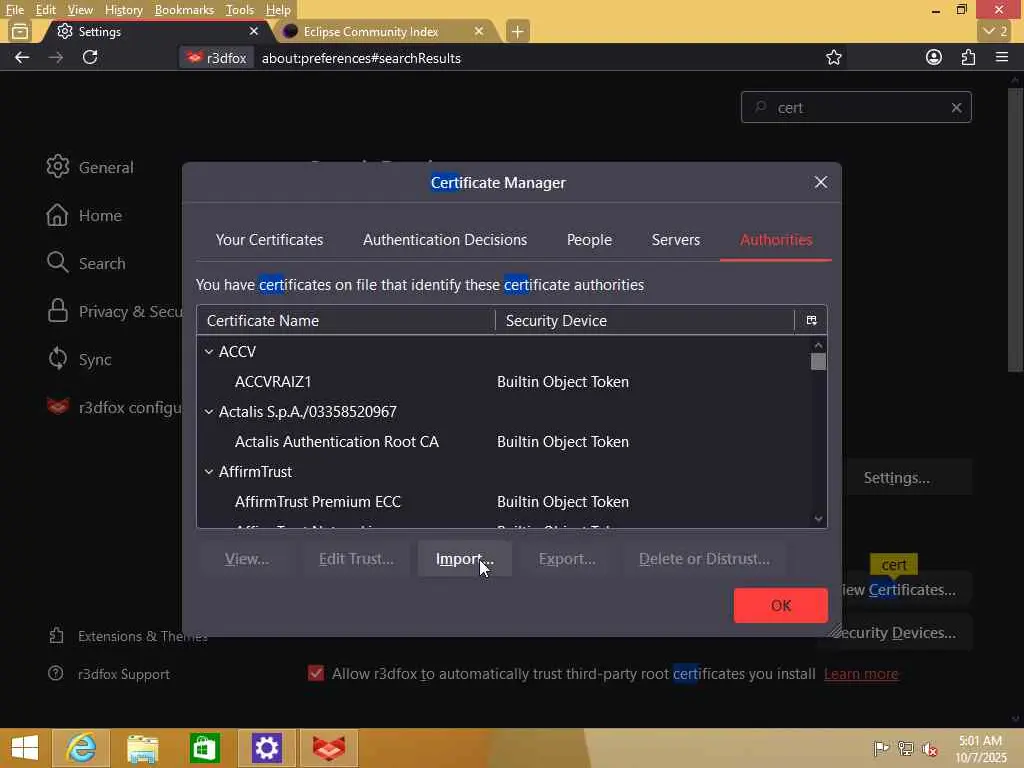
Task: Select the Authorities tab
Action: 776,240
